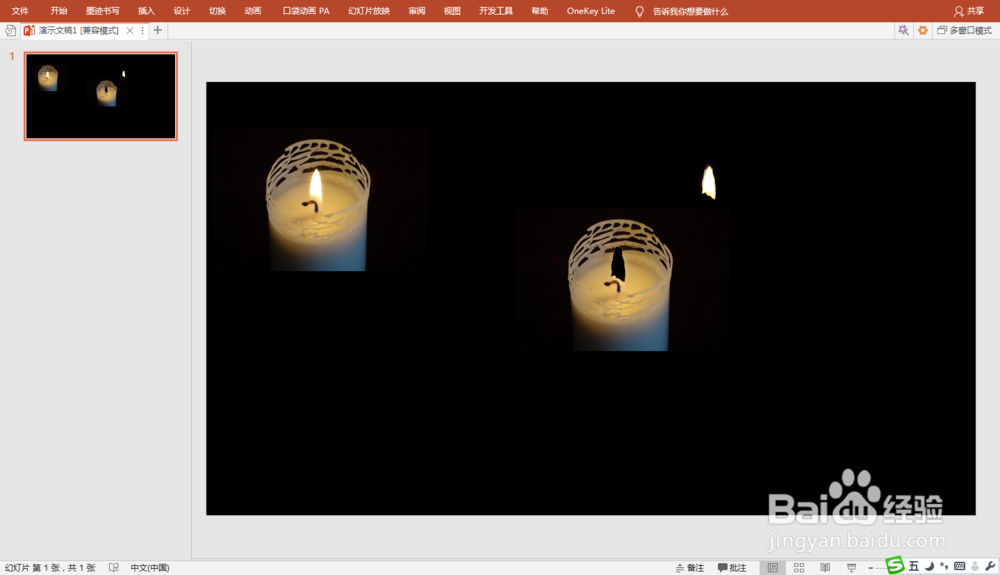
Task: Switch to the 设计 tab
Action: point(182,11)
